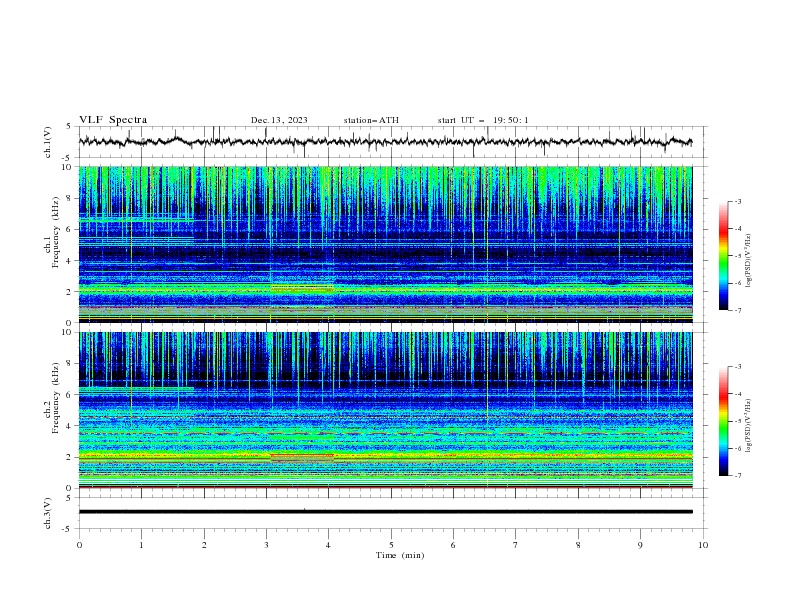Click the lower color scale bar

[x=723, y=421]
